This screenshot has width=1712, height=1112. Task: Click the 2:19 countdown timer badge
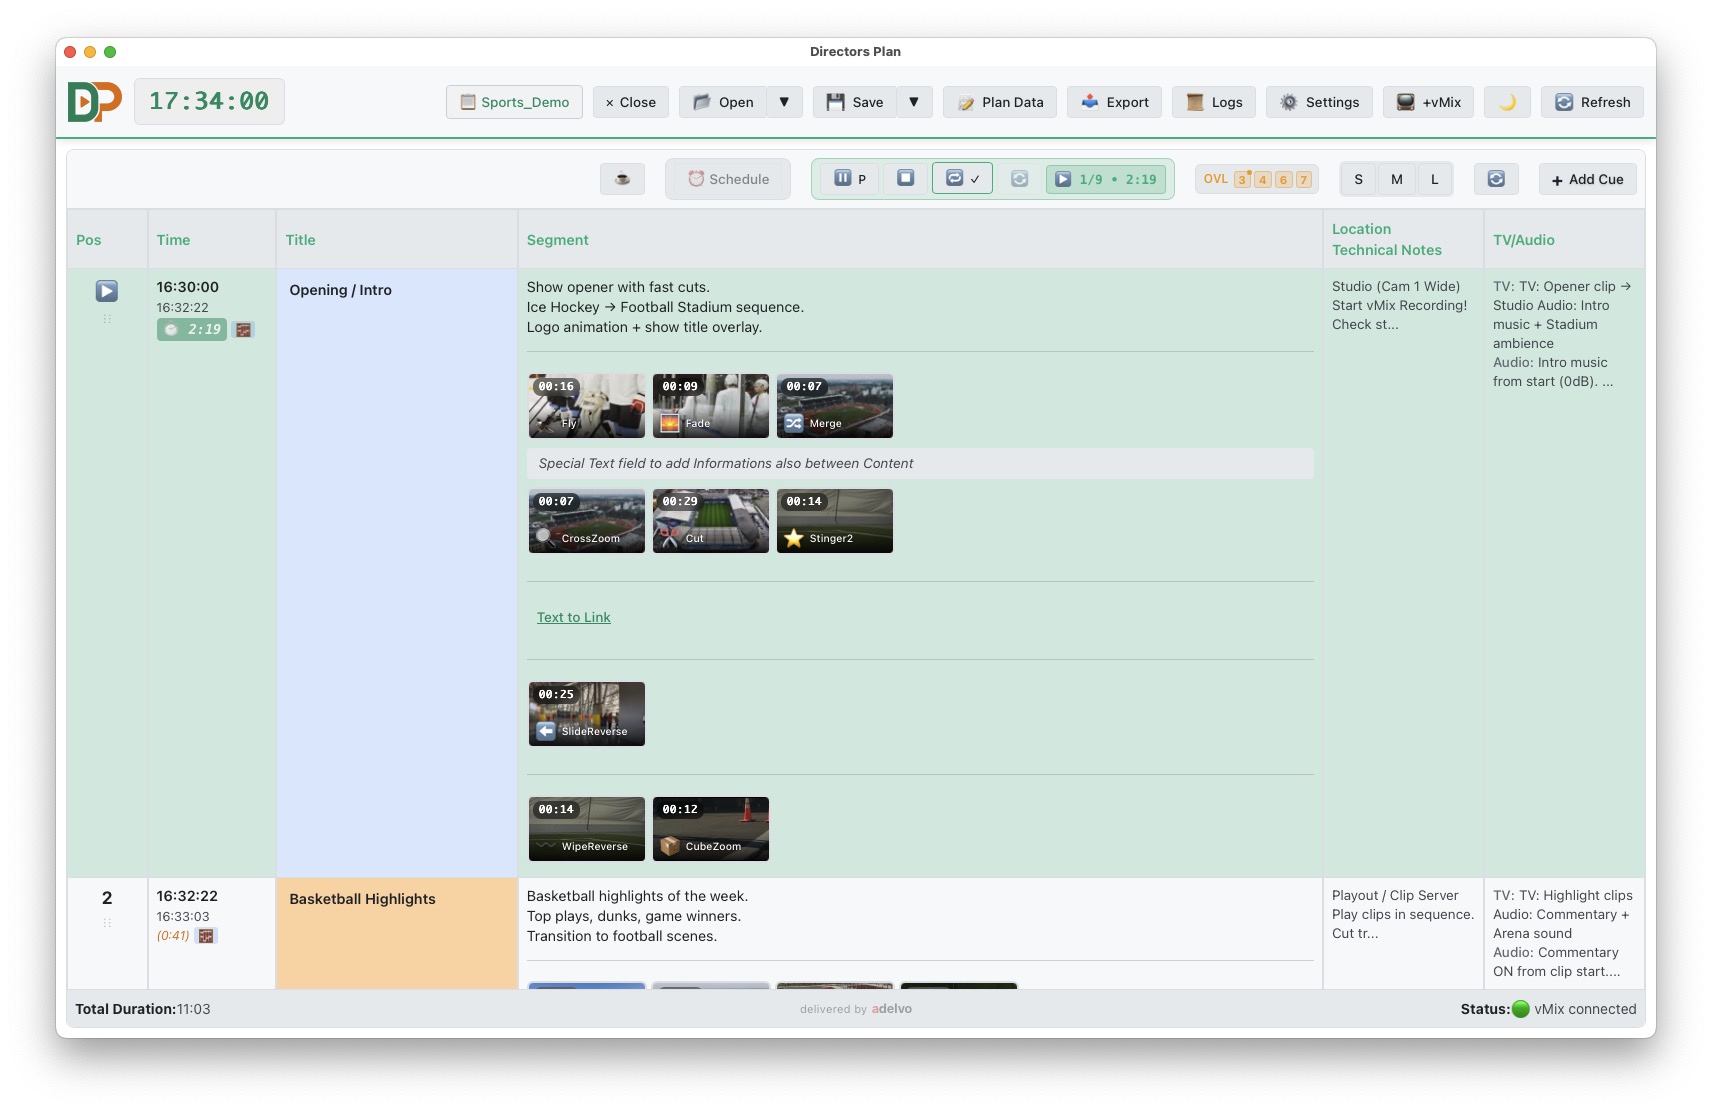pos(194,328)
